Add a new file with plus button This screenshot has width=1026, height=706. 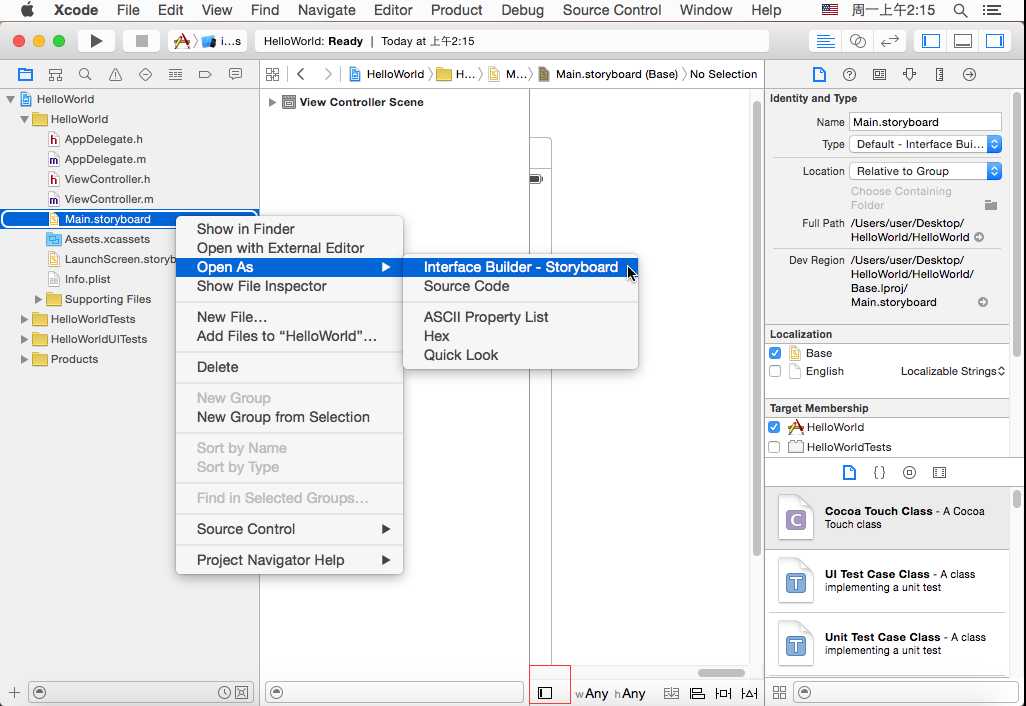(x=14, y=692)
